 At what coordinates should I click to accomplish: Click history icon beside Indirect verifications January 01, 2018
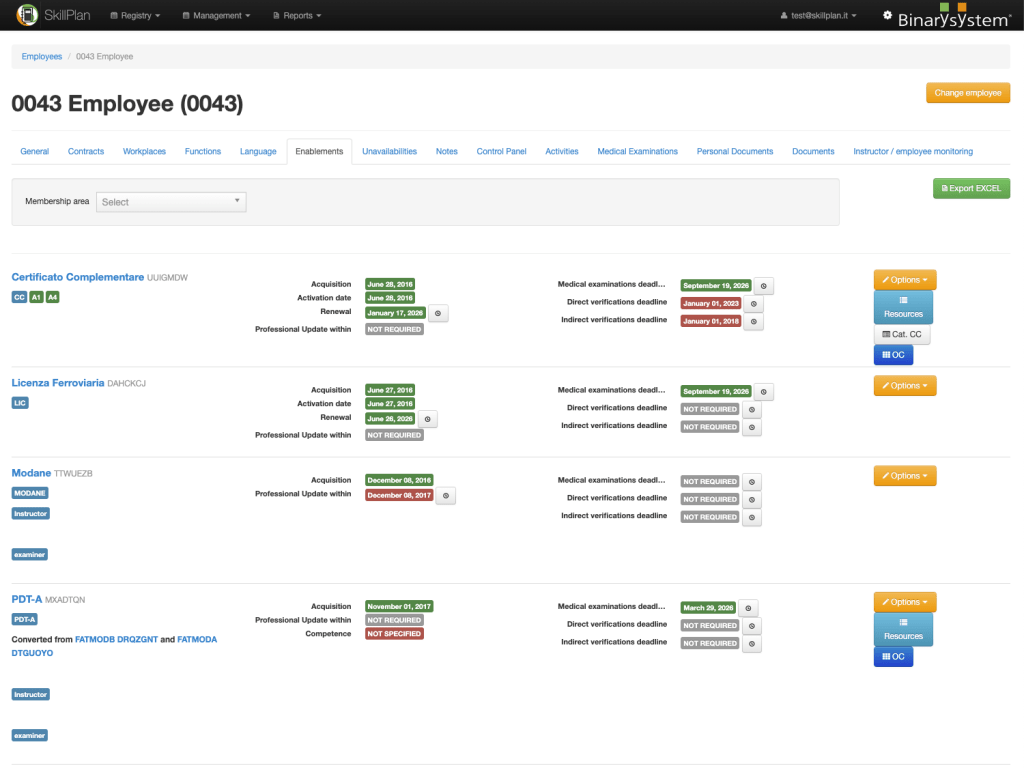[754, 321]
